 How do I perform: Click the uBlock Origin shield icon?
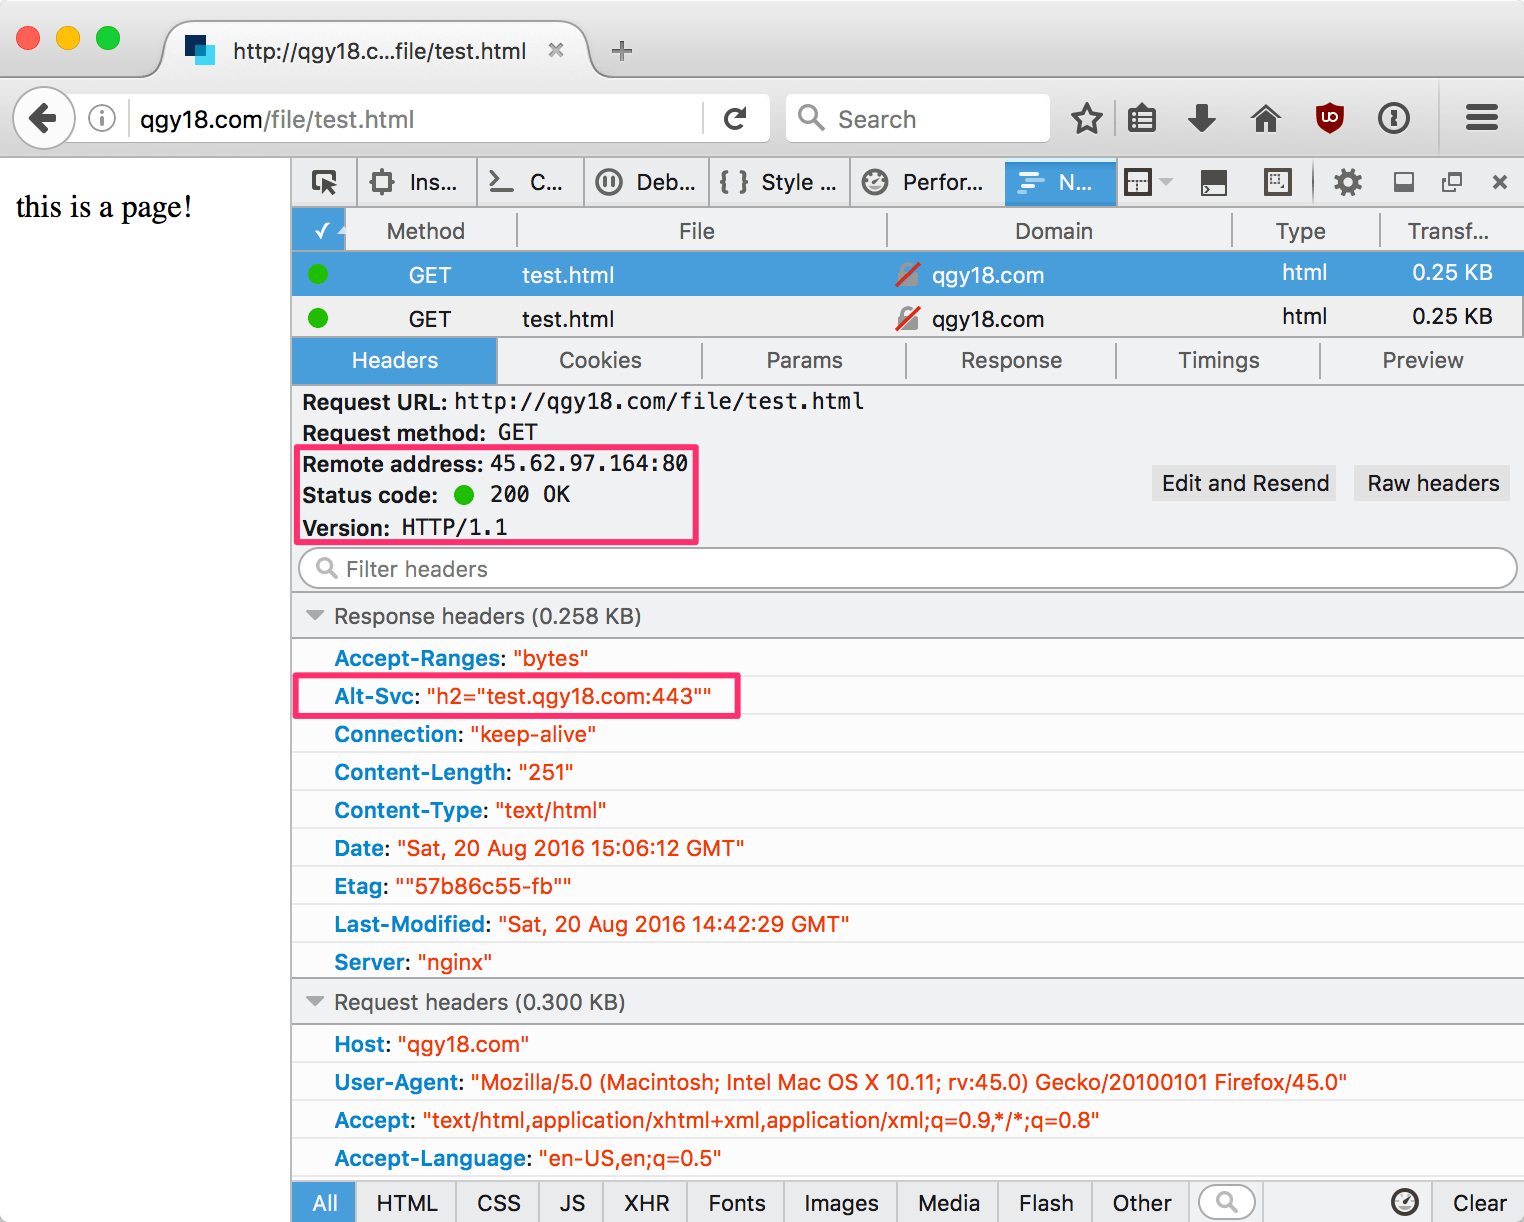click(x=1329, y=119)
